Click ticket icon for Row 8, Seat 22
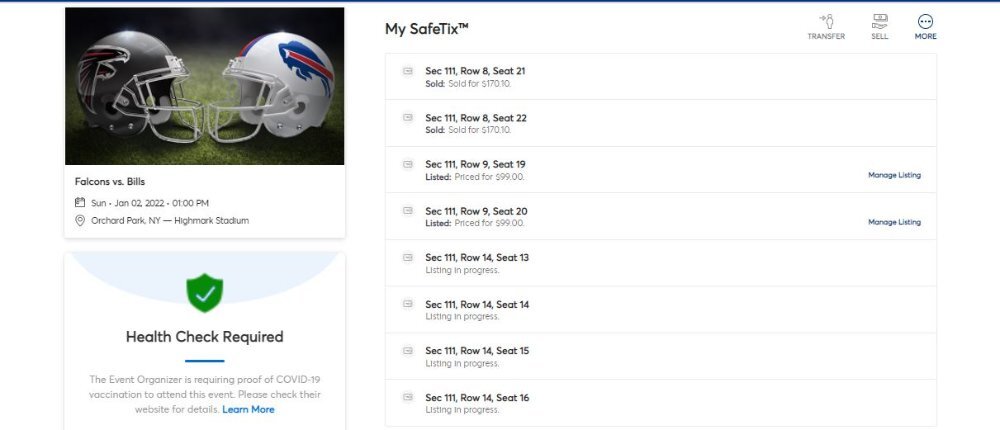Image resolution: width=1000 pixels, height=430 pixels. 408,118
